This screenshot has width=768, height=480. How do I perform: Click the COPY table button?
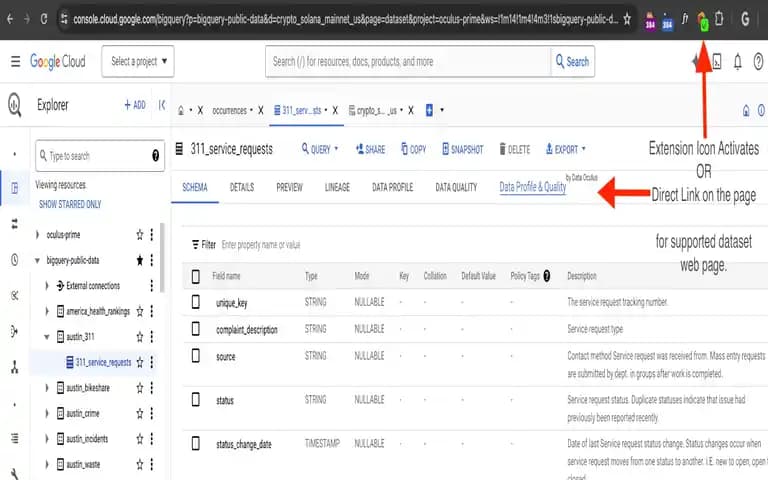(x=413, y=149)
